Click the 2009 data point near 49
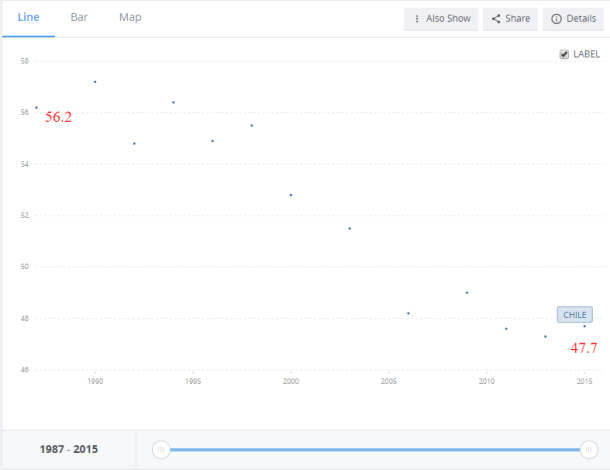Image resolution: width=610 pixels, height=470 pixels. click(x=467, y=293)
